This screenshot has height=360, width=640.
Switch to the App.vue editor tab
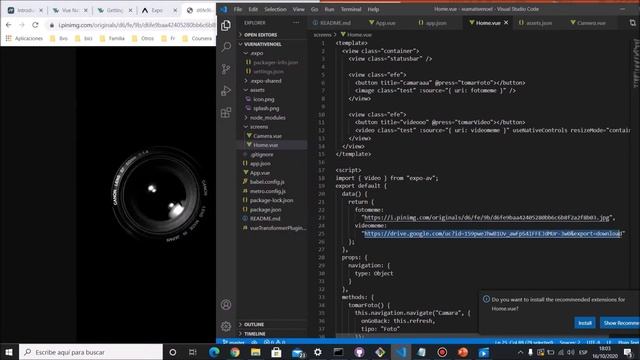[x=382, y=23]
